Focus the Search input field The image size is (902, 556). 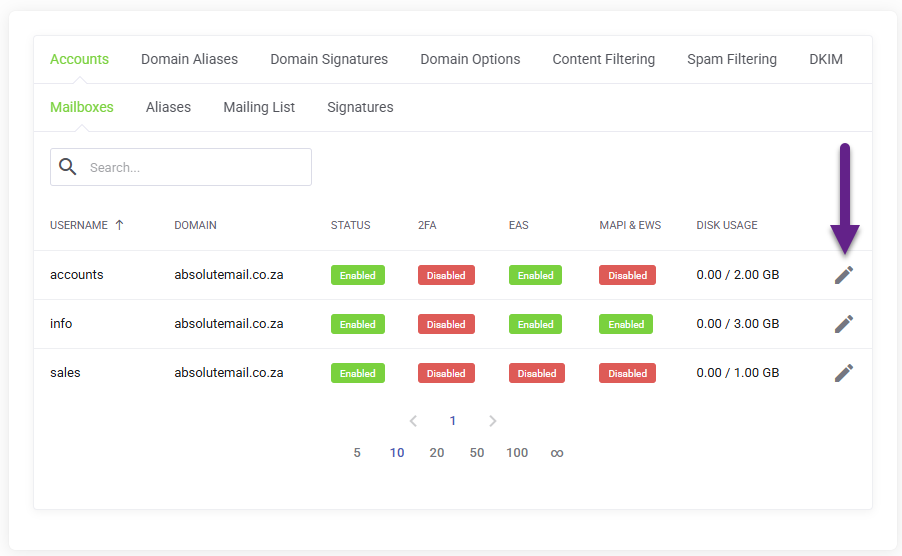(x=181, y=167)
